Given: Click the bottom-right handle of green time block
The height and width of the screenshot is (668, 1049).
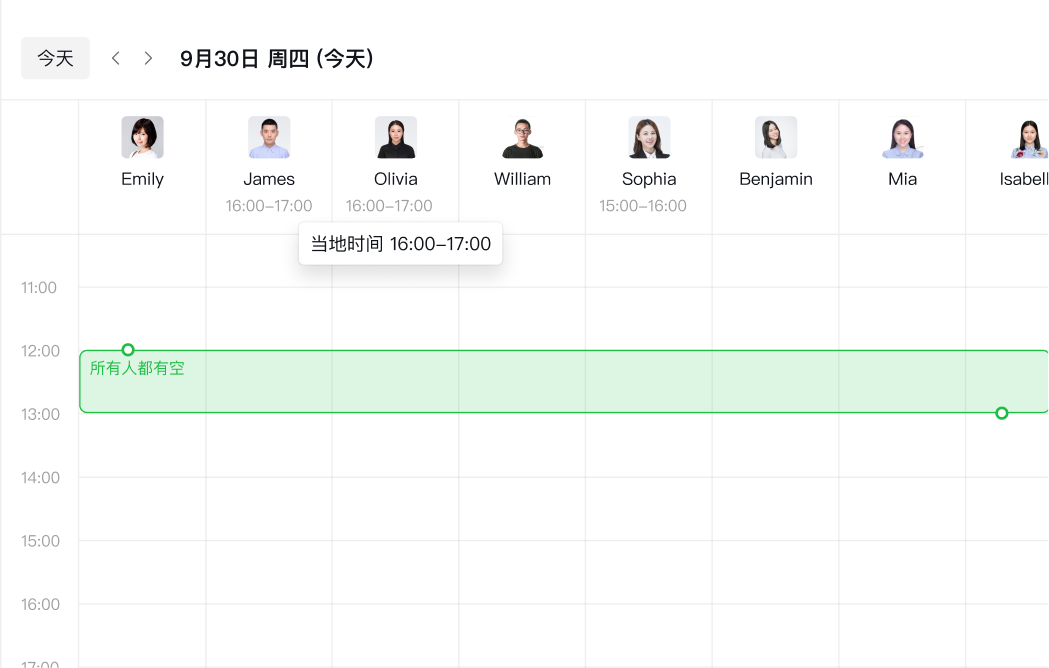Looking at the screenshot, I should pyautogui.click(x=1002, y=413).
